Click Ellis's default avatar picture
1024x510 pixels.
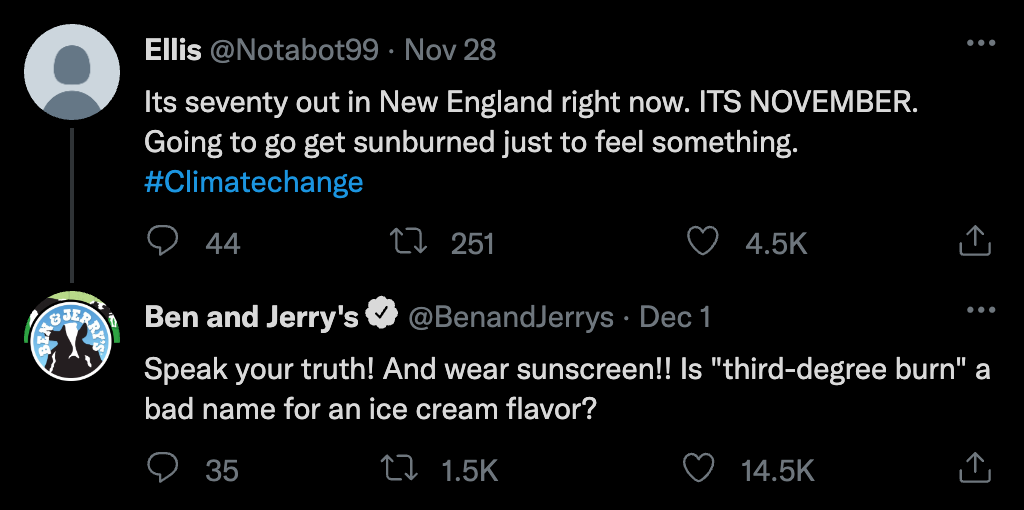[72, 72]
